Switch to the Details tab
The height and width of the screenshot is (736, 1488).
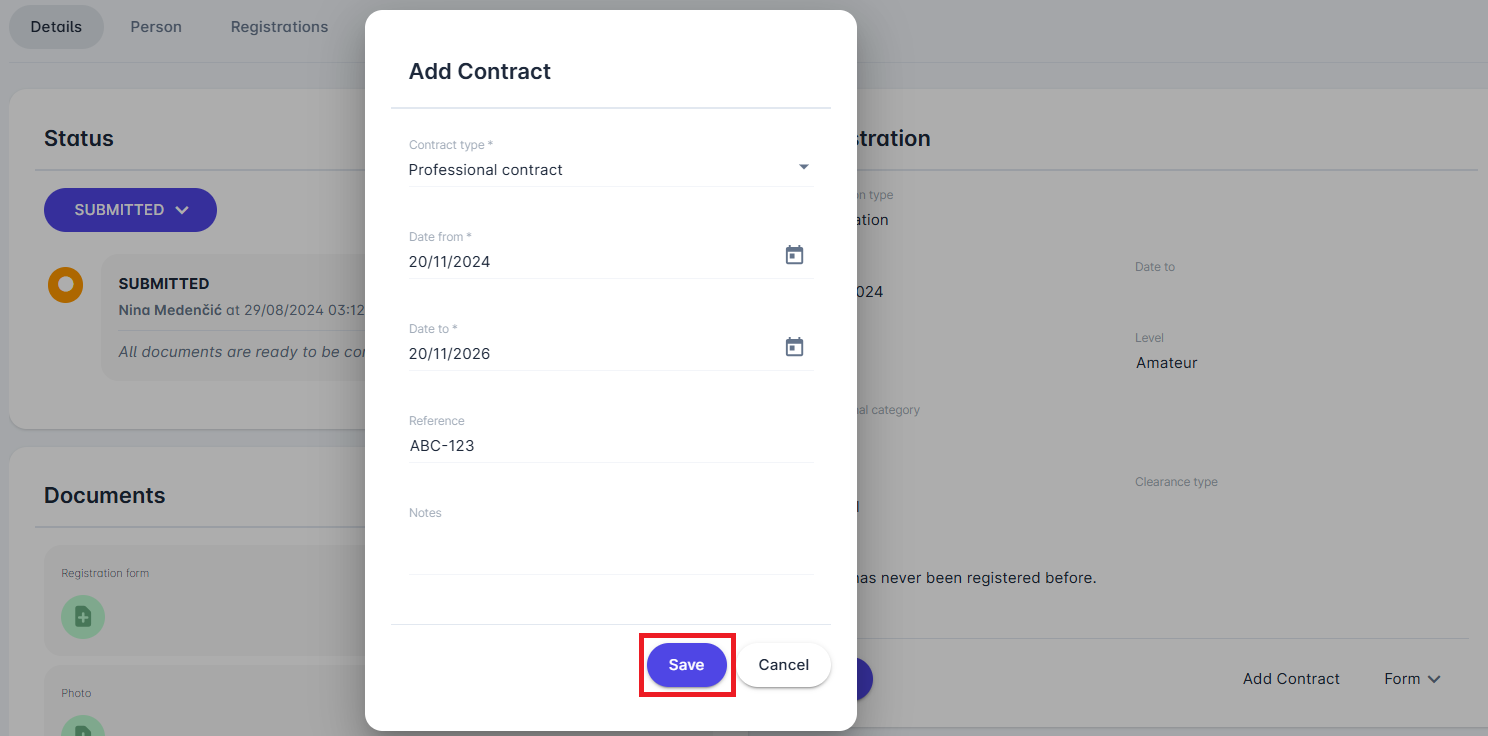coord(56,27)
